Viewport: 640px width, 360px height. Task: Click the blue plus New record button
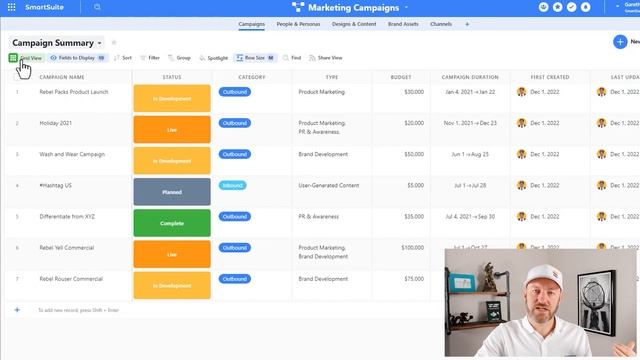click(620, 42)
